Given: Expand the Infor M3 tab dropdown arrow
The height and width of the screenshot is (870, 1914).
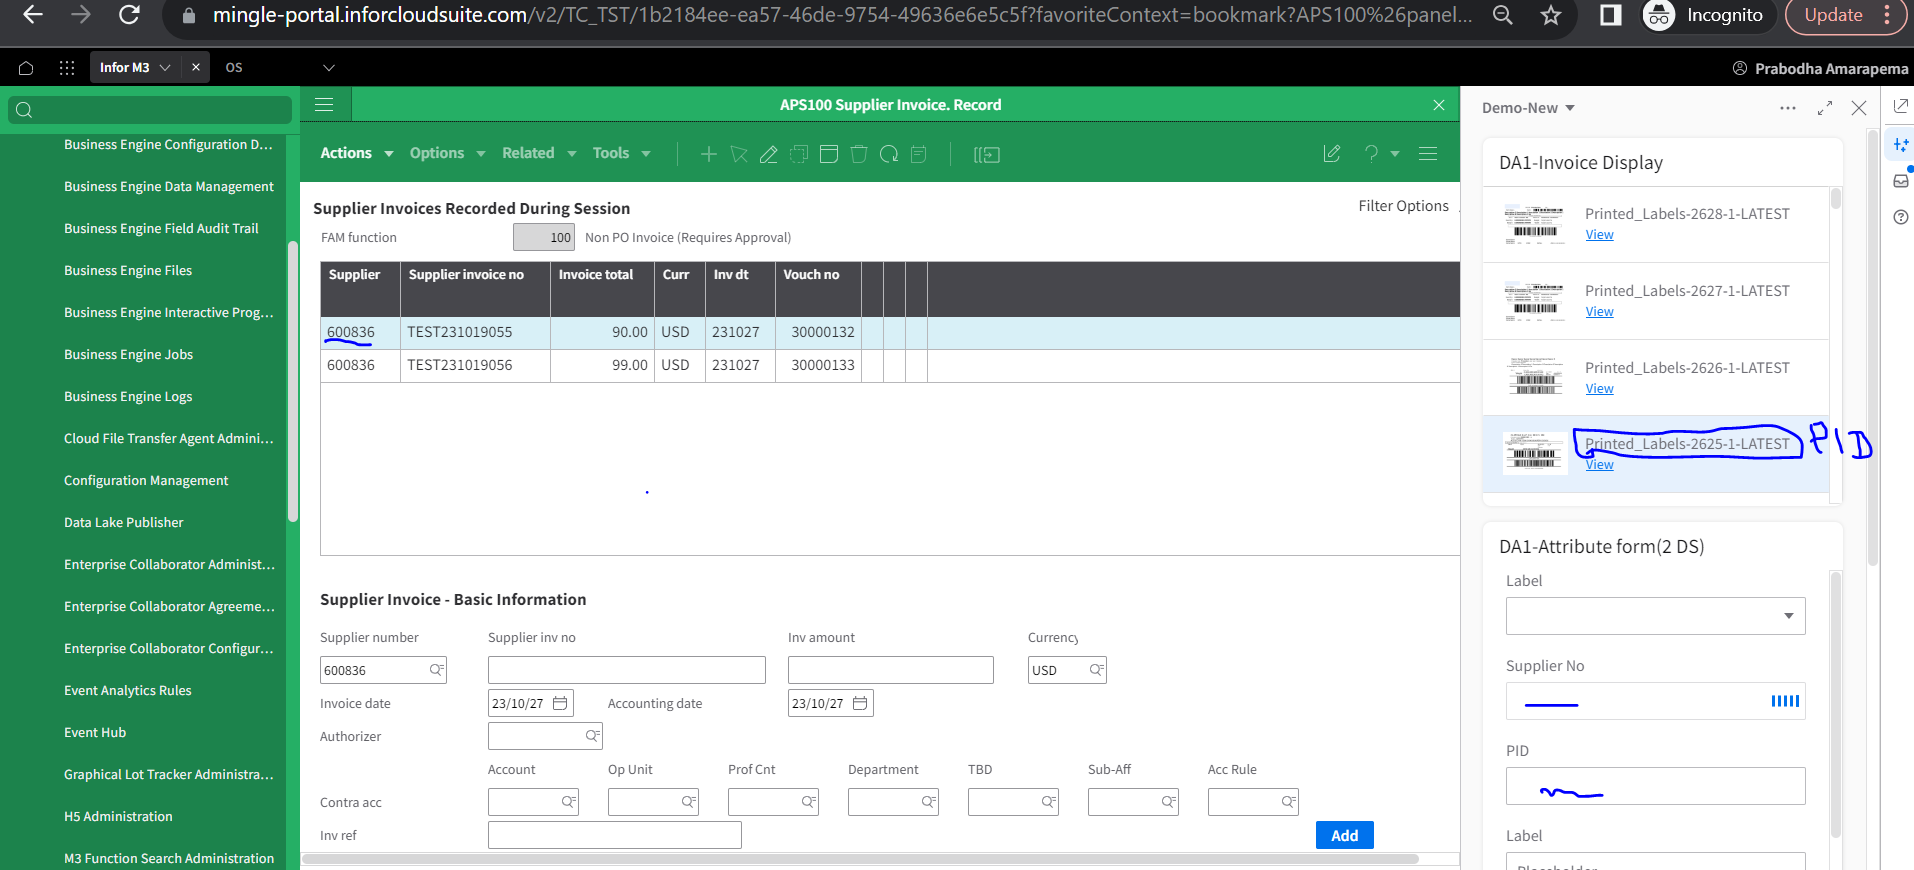Looking at the screenshot, I should point(165,68).
